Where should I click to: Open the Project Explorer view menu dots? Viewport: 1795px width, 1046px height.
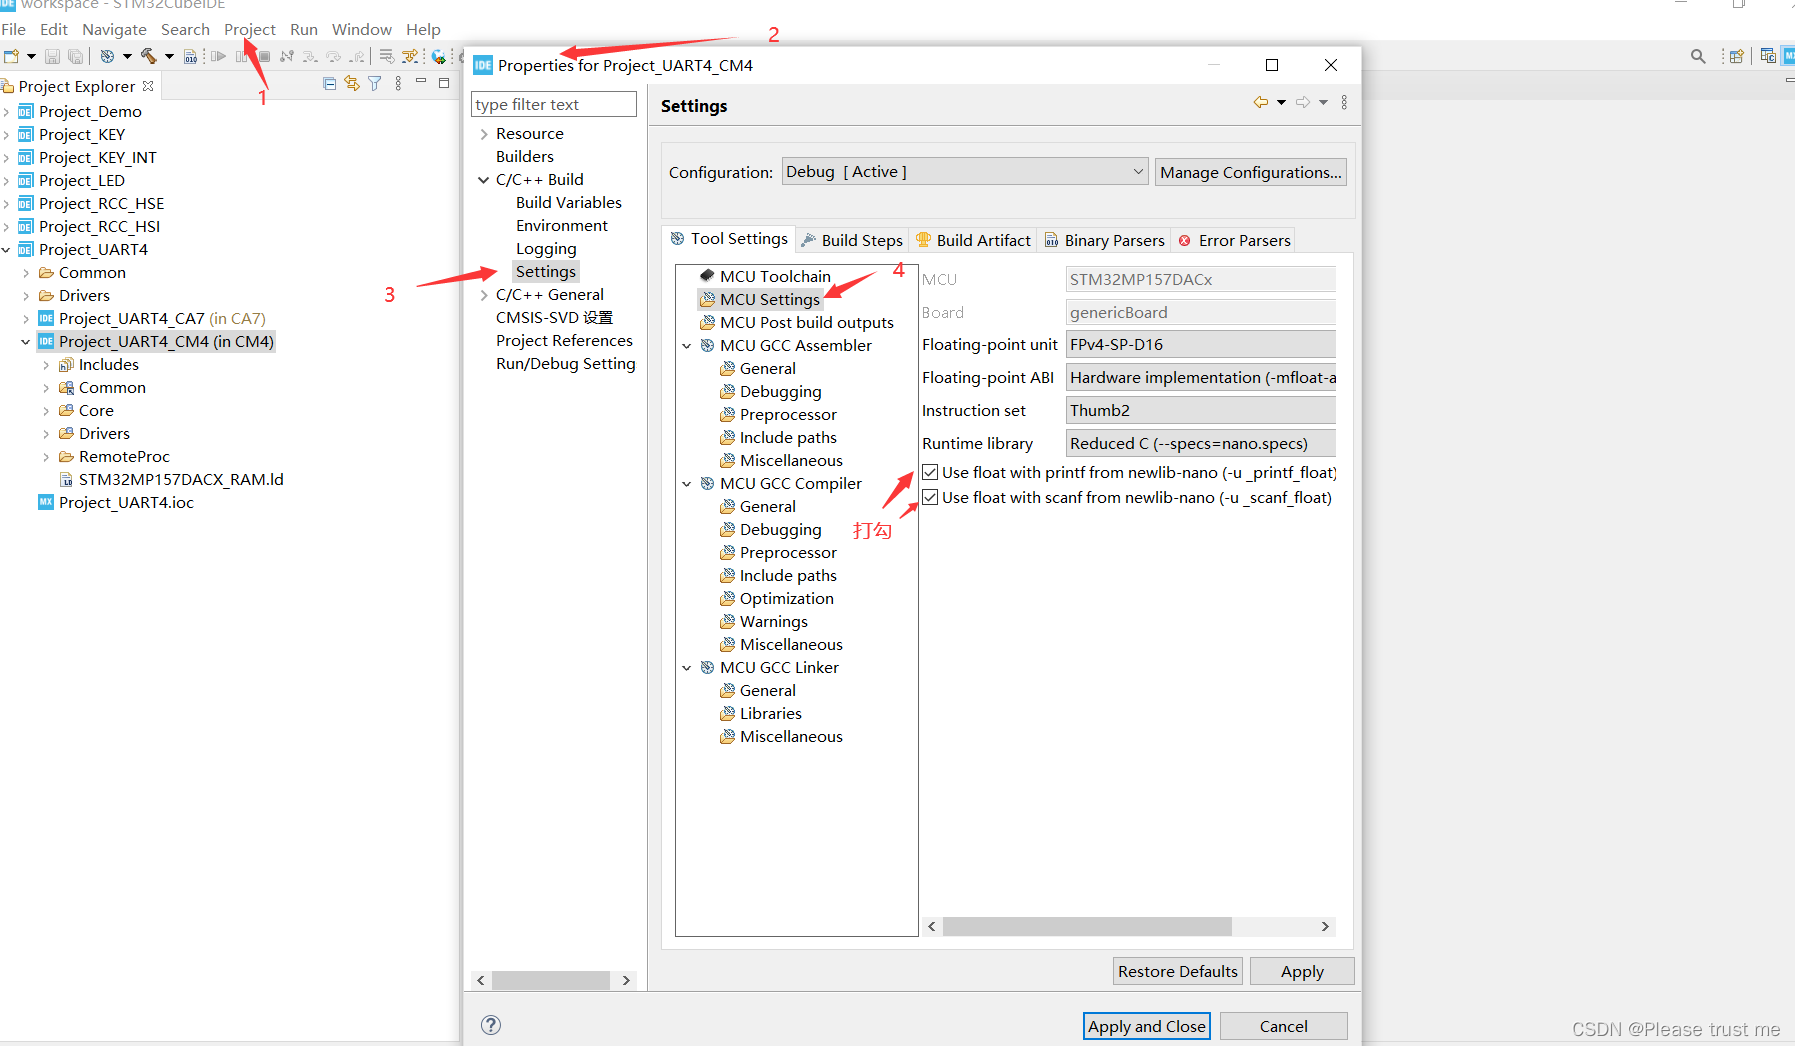[x=398, y=83]
